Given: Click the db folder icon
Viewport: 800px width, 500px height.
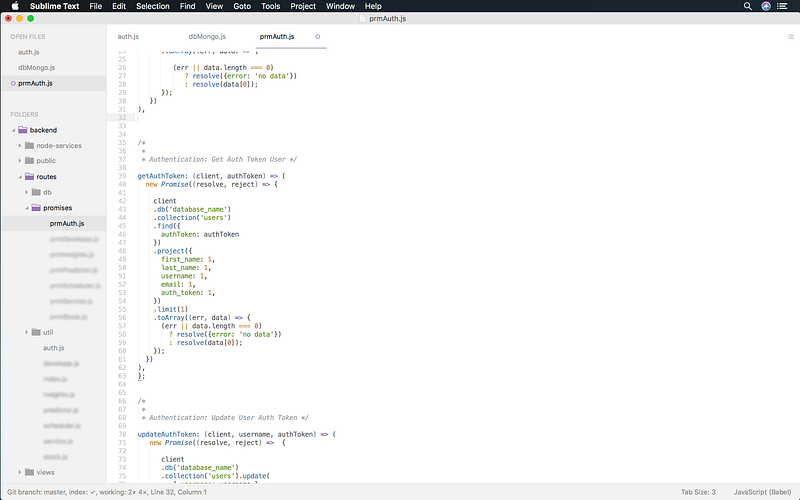Looking at the screenshot, I should (x=36, y=192).
